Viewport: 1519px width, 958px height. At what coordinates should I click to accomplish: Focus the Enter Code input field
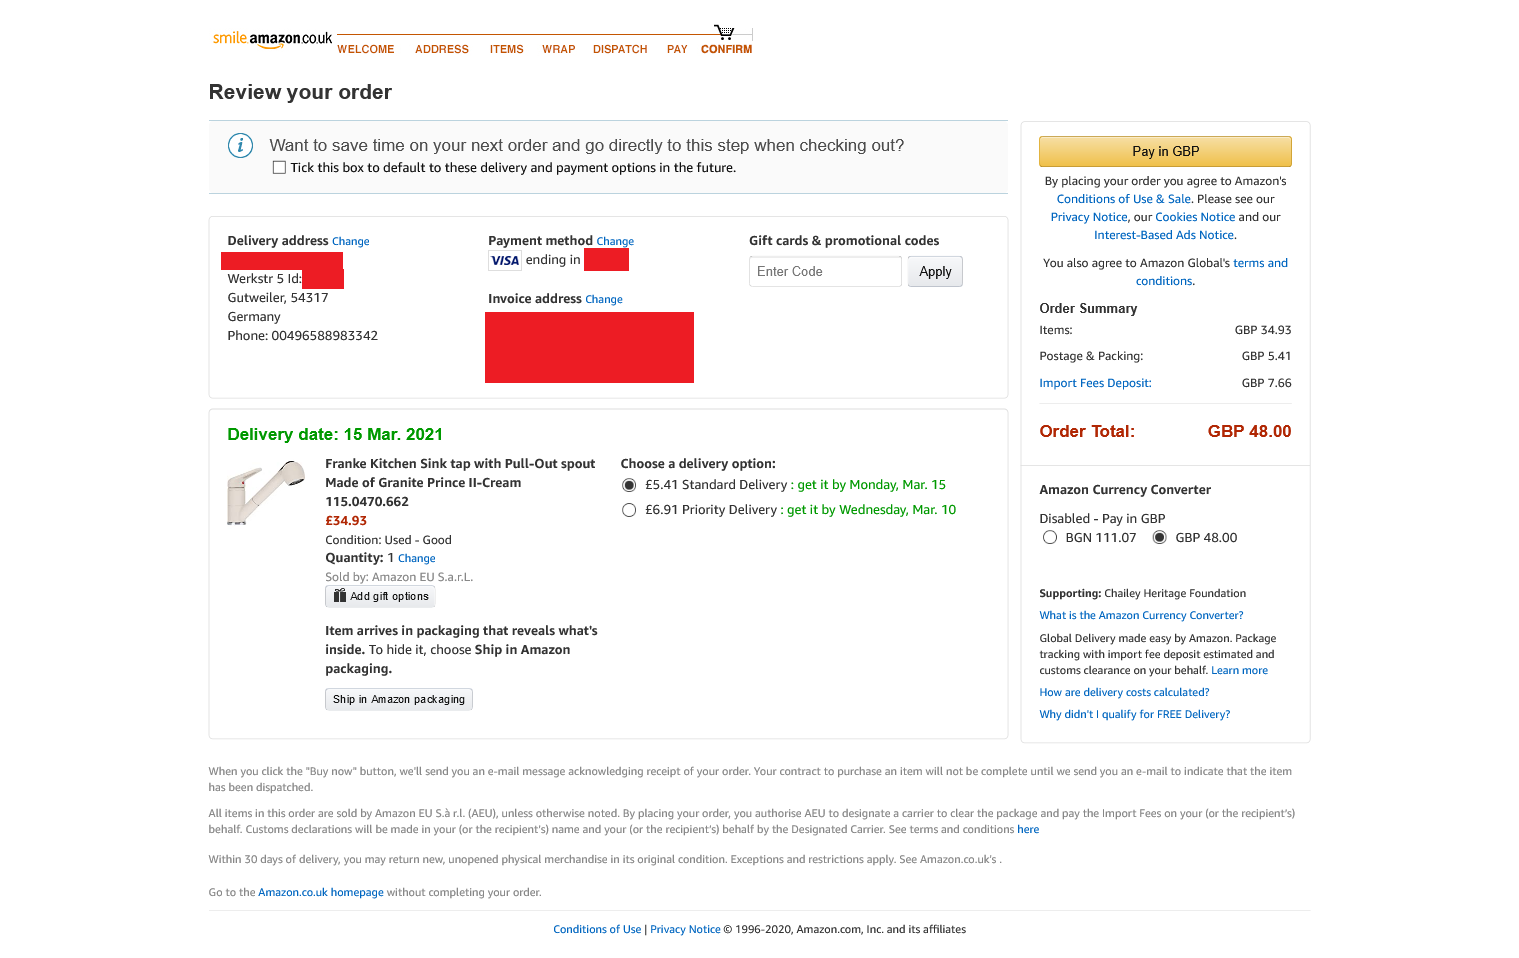(x=825, y=272)
